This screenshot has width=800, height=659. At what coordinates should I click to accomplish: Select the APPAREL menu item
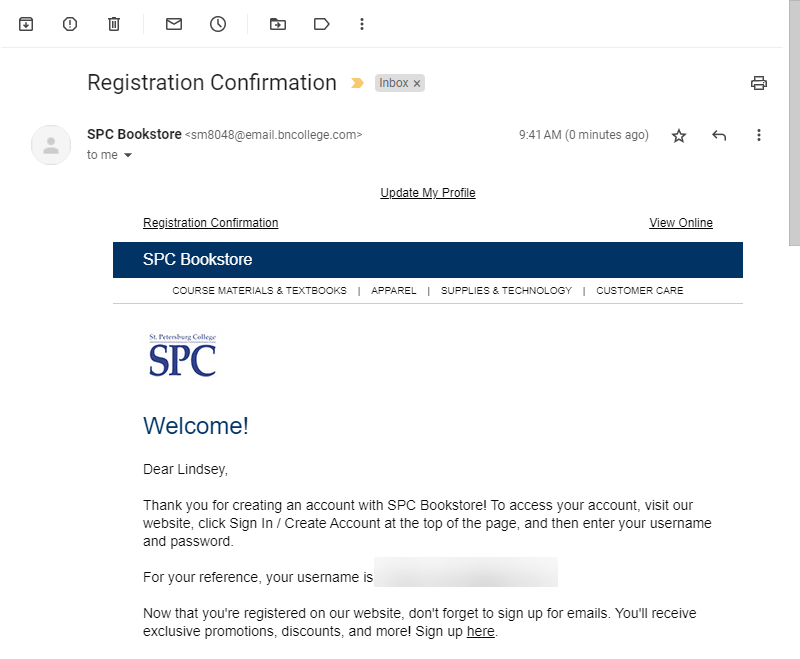pyautogui.click(x=394, y=290)
